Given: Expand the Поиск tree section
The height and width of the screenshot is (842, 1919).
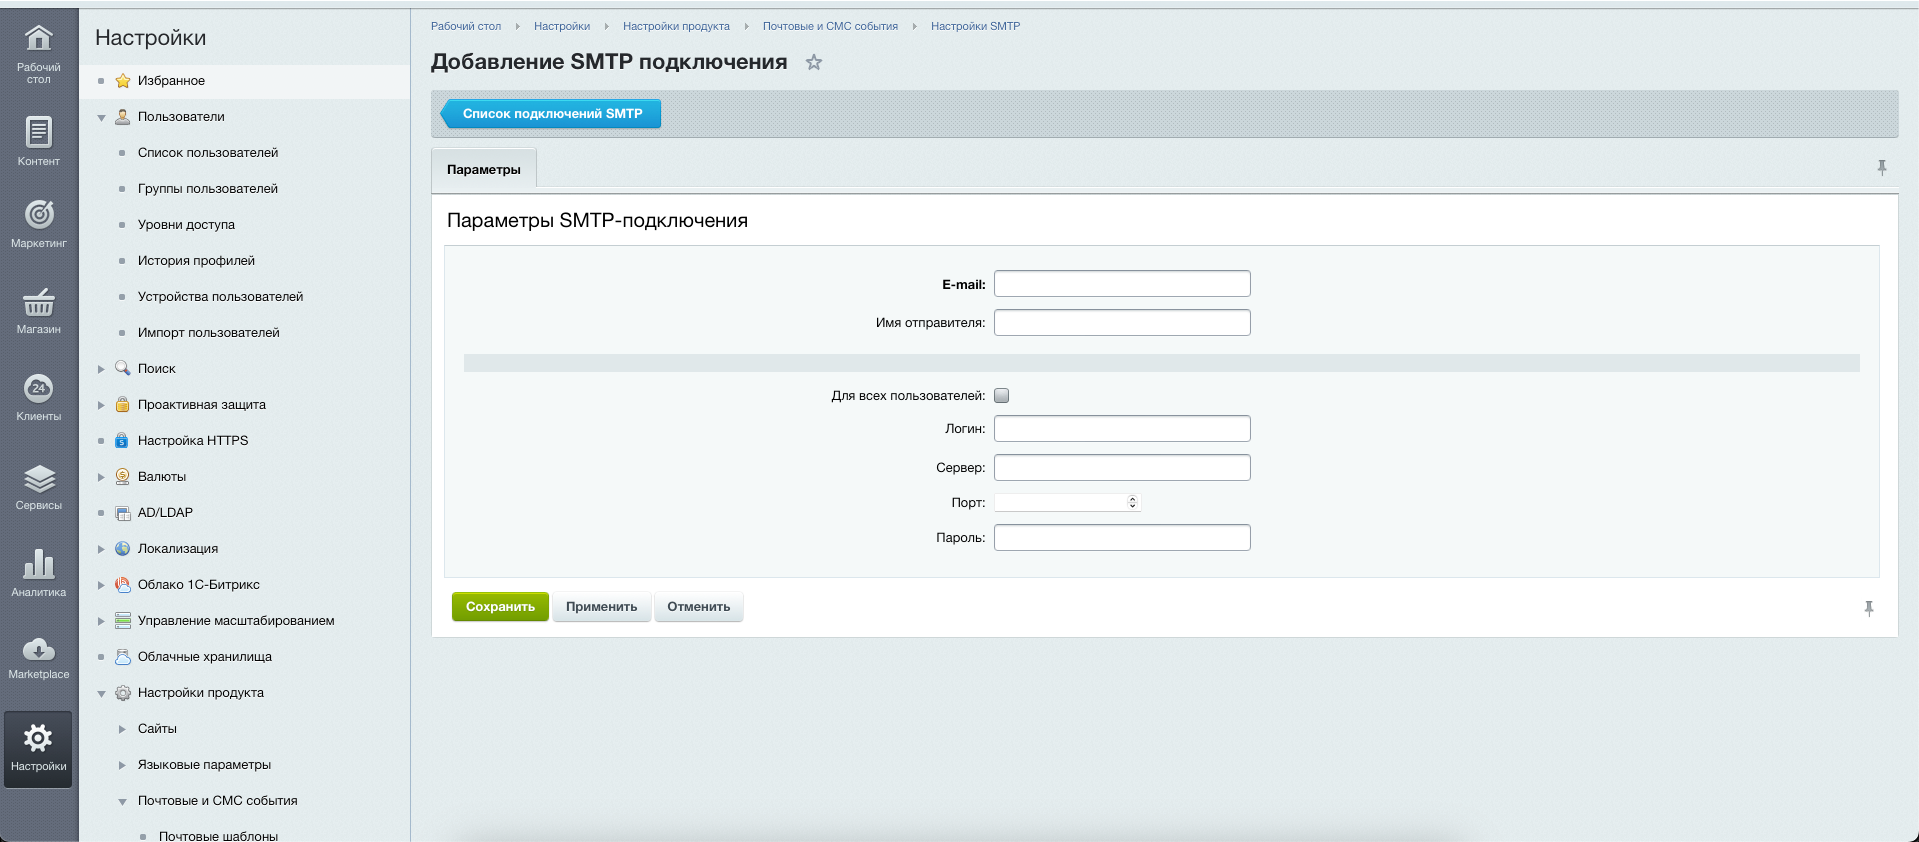Looking at the screenshot, I should (101, 369).
